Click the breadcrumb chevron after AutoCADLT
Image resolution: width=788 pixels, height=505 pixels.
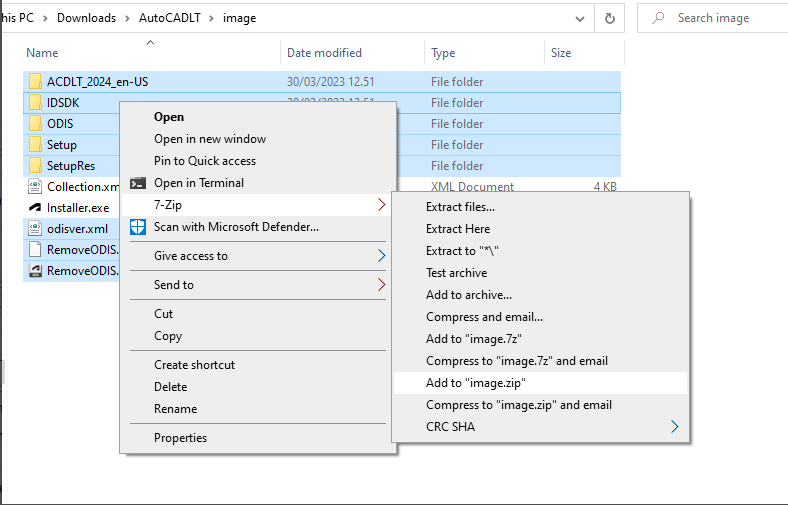[212, 19]
